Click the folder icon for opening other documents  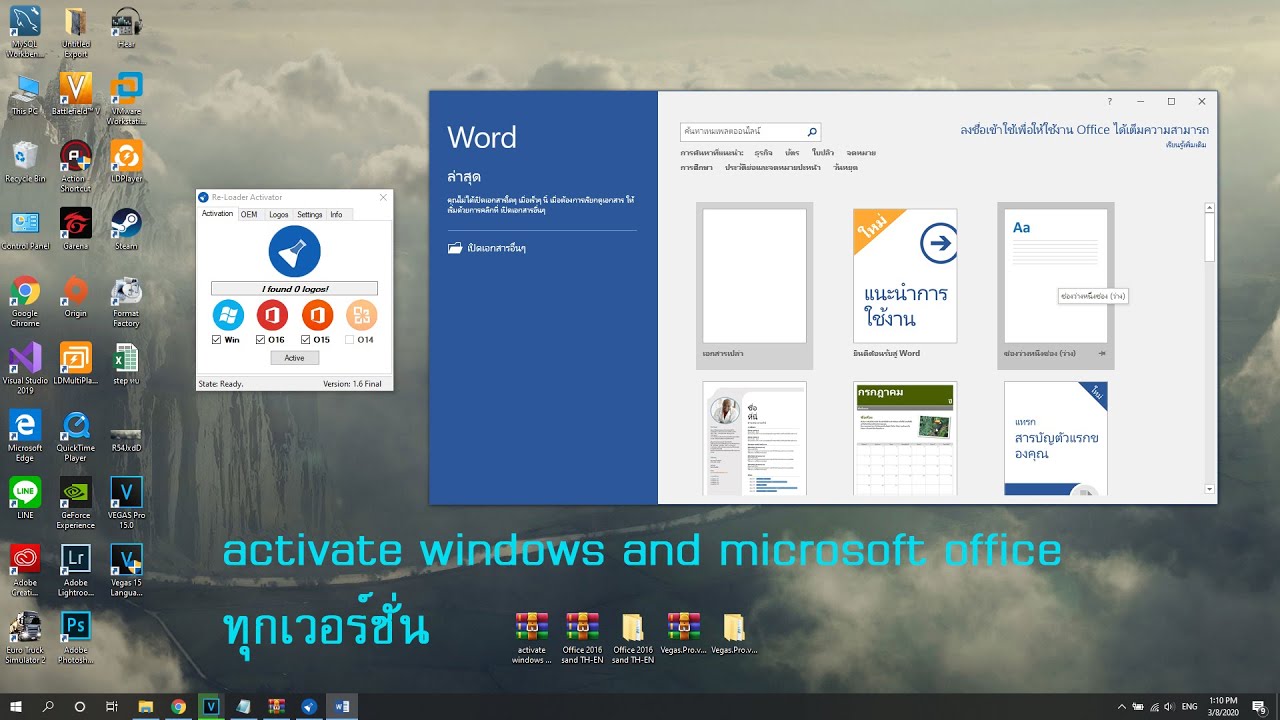[x=455, y=248]
